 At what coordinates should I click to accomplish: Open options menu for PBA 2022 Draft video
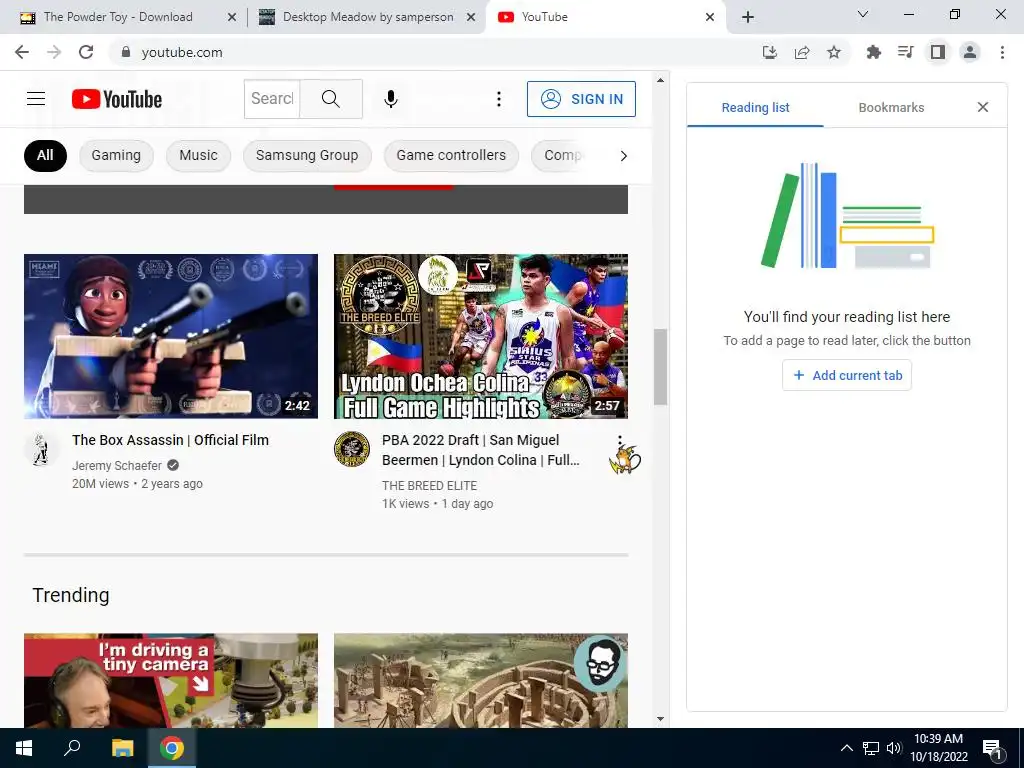click(x=620, y=441)
